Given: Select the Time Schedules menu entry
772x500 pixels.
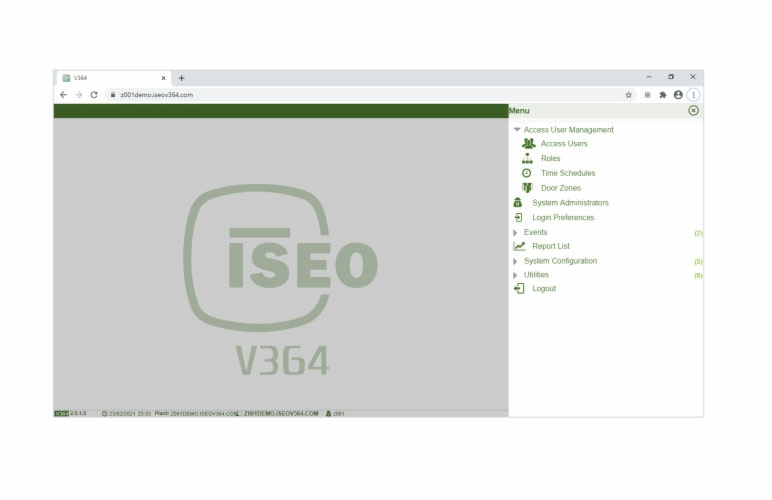Looking at the screenshot, I should tap(568, 173).
